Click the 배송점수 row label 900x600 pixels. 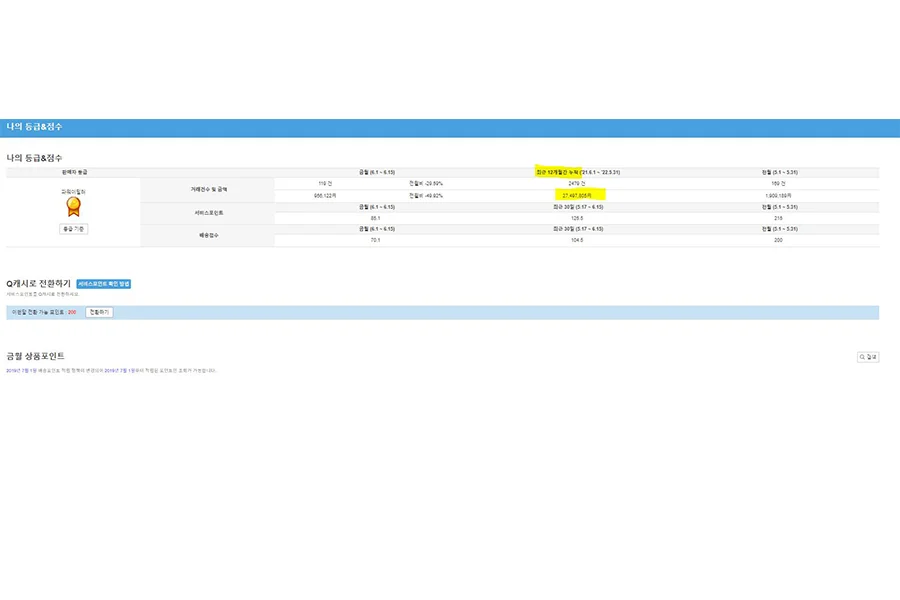pos(208,235)
